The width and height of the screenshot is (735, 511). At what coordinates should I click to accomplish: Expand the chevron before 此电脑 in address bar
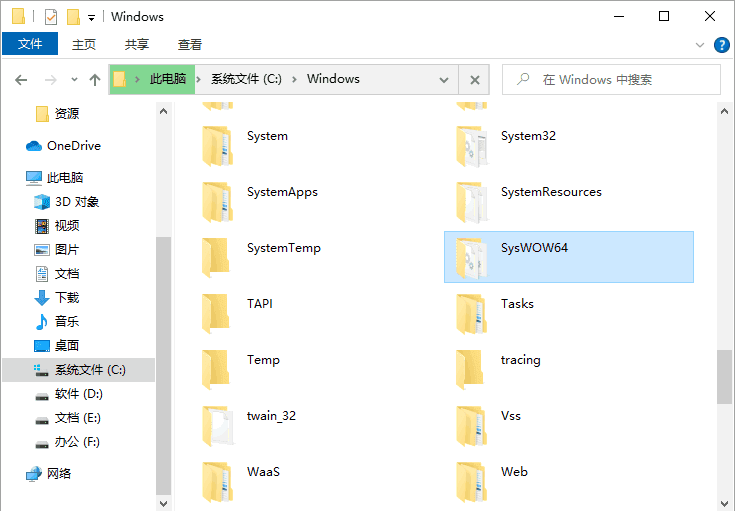[x=137, y=79]
